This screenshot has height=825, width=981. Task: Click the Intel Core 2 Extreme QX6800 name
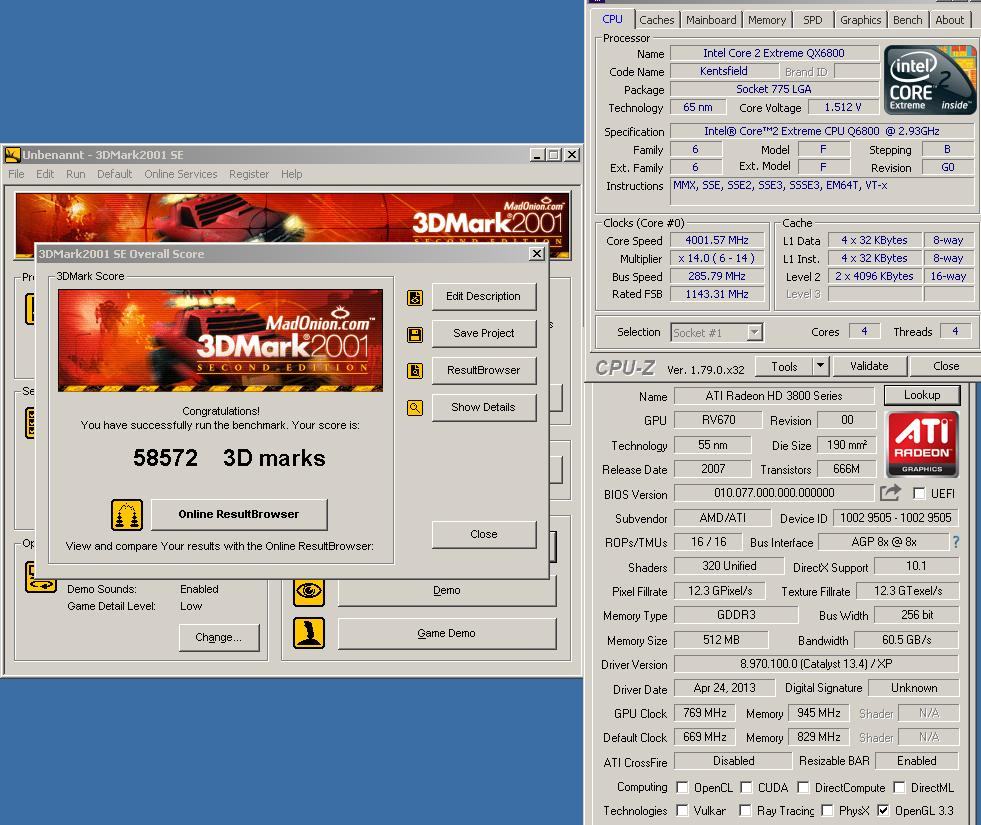774,53
